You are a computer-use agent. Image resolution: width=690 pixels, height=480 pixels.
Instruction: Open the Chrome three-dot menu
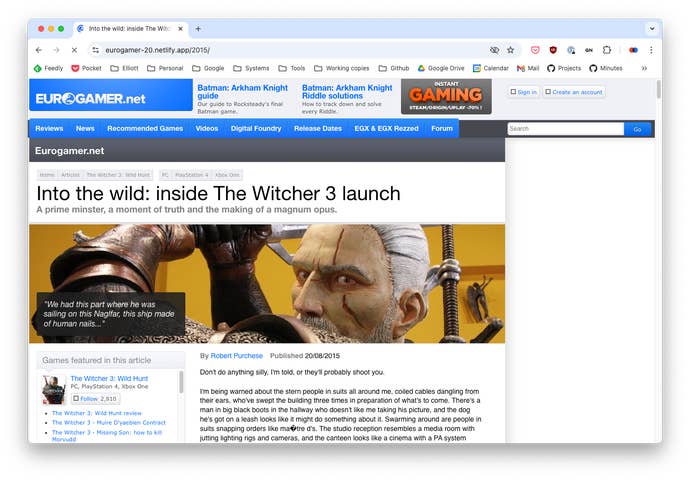(651, 50)
